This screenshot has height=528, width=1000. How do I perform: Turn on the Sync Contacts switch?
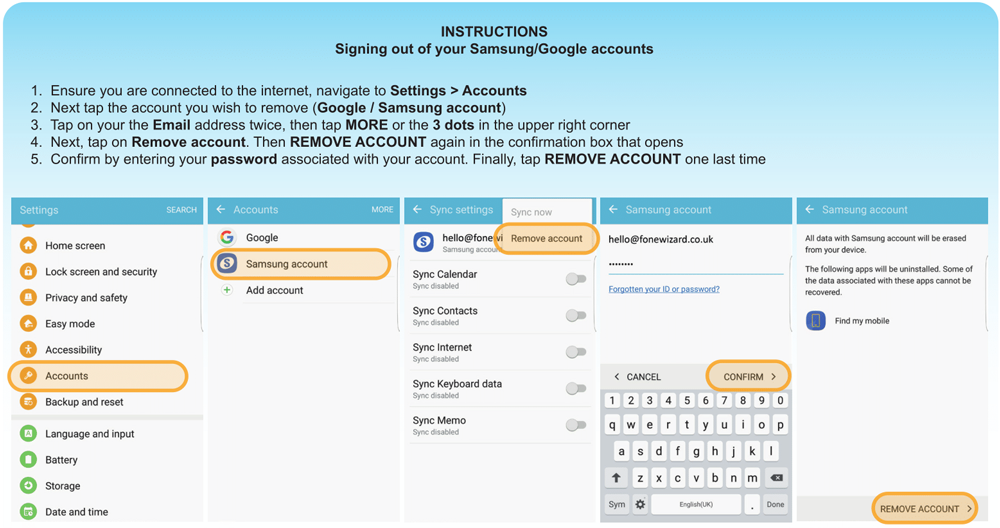pyautogui.click(x=576, y=315)
